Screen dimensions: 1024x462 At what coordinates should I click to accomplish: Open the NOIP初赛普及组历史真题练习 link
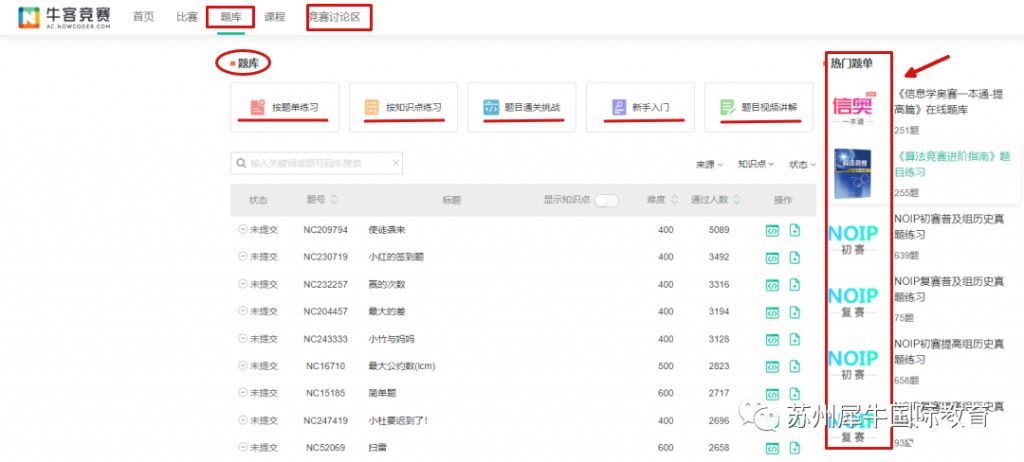point(949,226)
